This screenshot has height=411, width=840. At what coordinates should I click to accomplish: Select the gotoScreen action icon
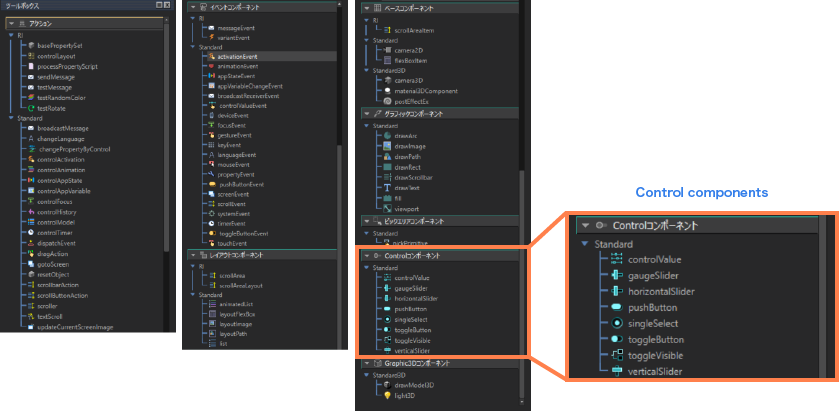coord(31,263)
